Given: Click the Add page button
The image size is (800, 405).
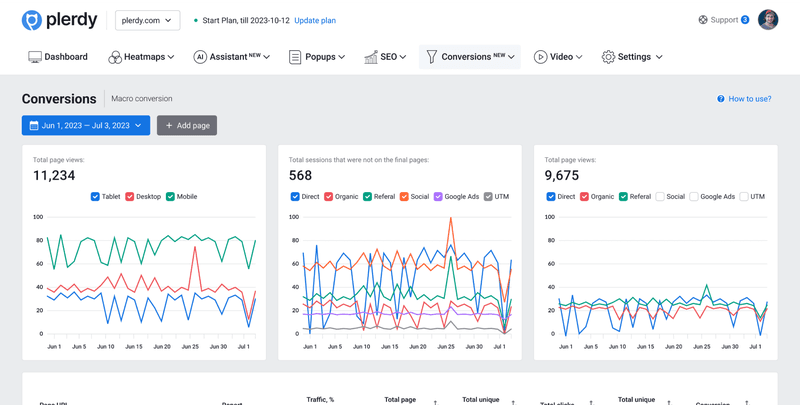Looking at the screenshot, I should click(x=187, y=125).
